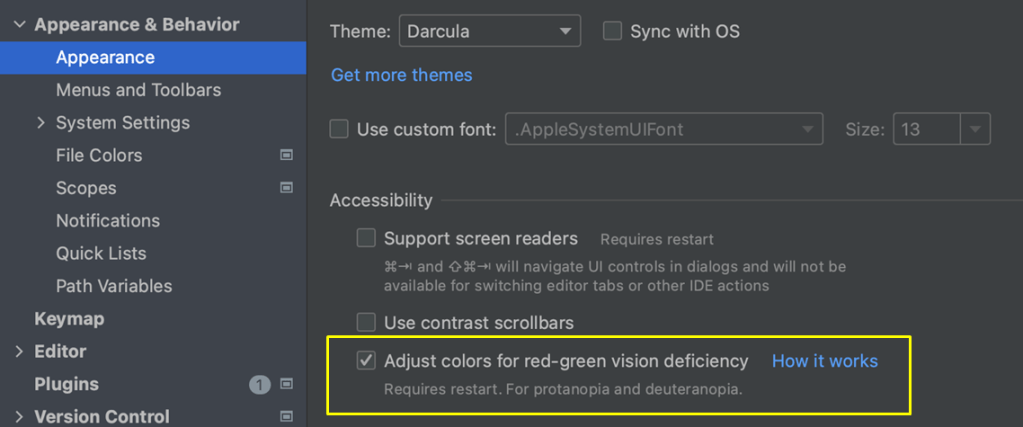Click project-level icon beside Version Control
The image size is (1023, 427).
[x=287, y=416]
